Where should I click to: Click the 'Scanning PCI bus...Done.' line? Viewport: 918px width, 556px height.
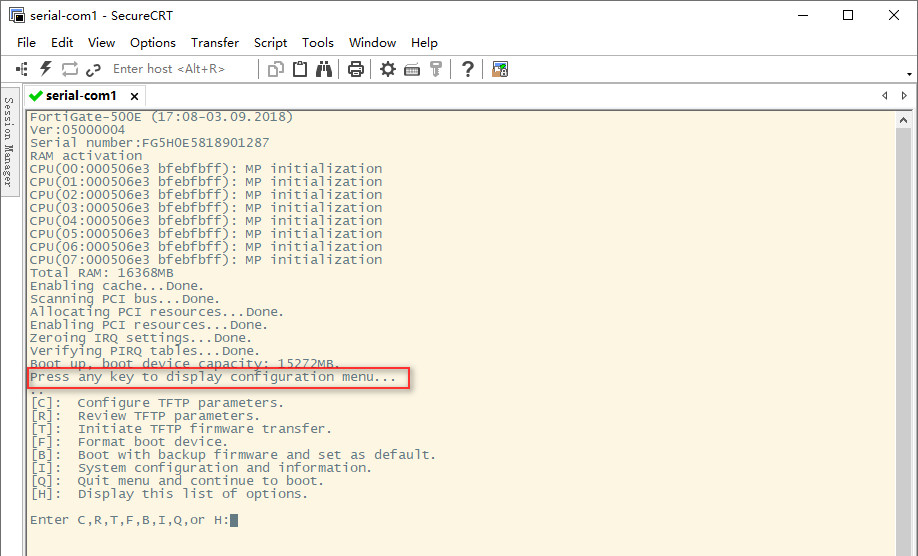(x=125, y=298)
